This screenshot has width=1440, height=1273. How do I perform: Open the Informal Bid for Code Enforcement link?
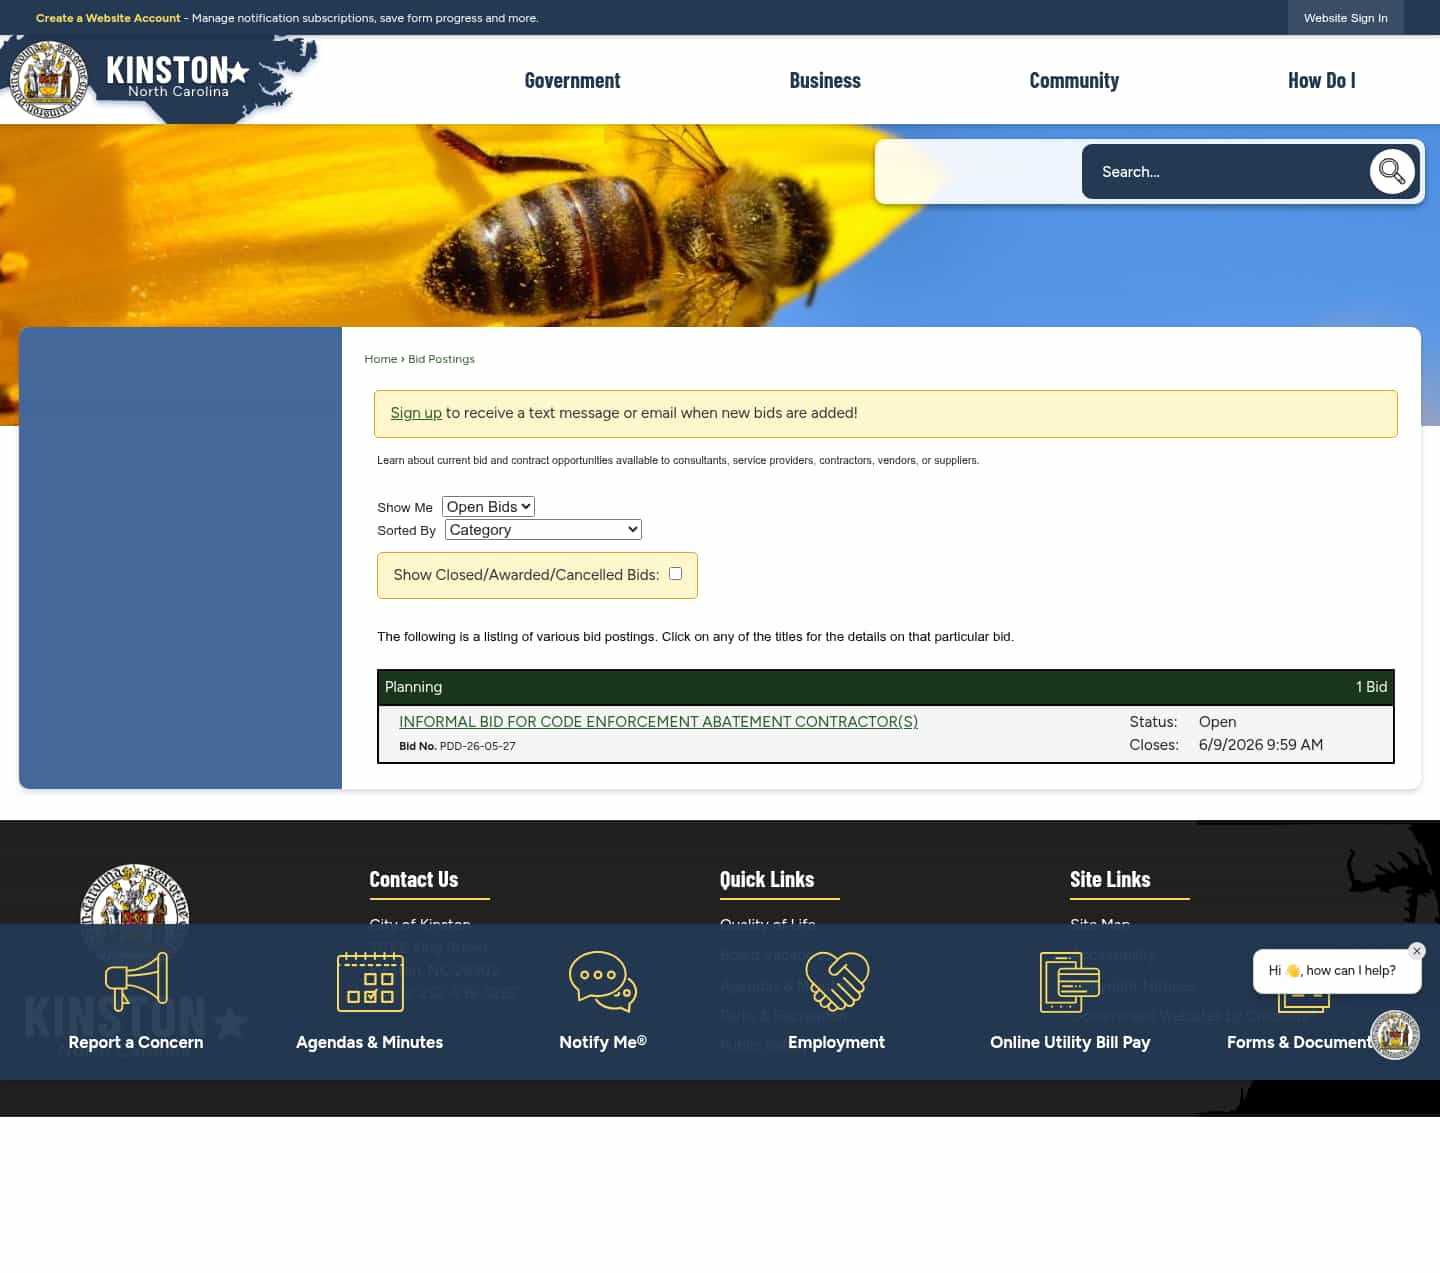coord(658,722)
